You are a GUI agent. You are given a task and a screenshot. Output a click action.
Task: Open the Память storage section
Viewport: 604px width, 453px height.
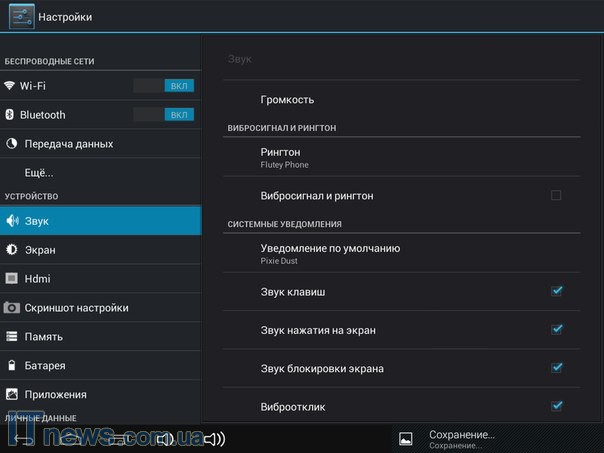[43, 337]
